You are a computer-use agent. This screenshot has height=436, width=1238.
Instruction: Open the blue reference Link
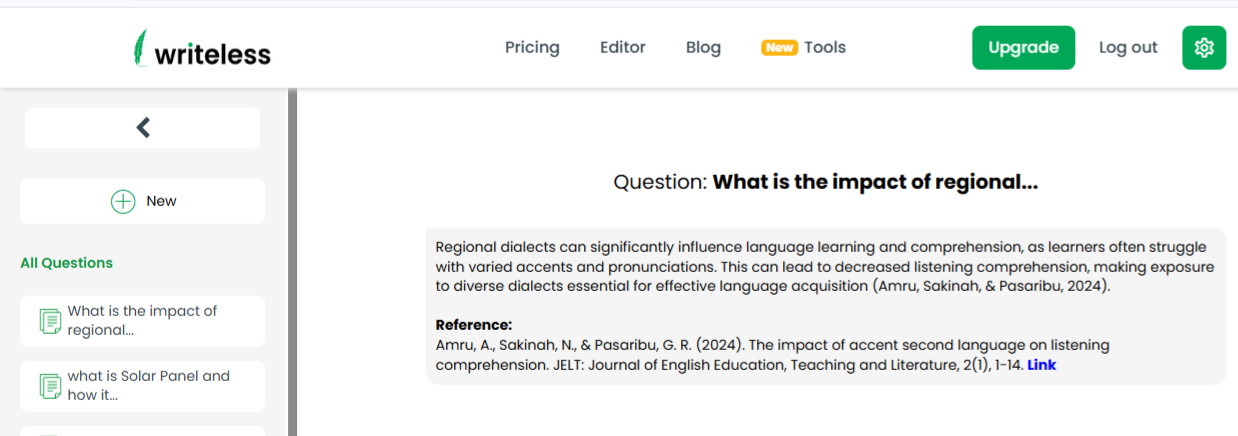1041,365
